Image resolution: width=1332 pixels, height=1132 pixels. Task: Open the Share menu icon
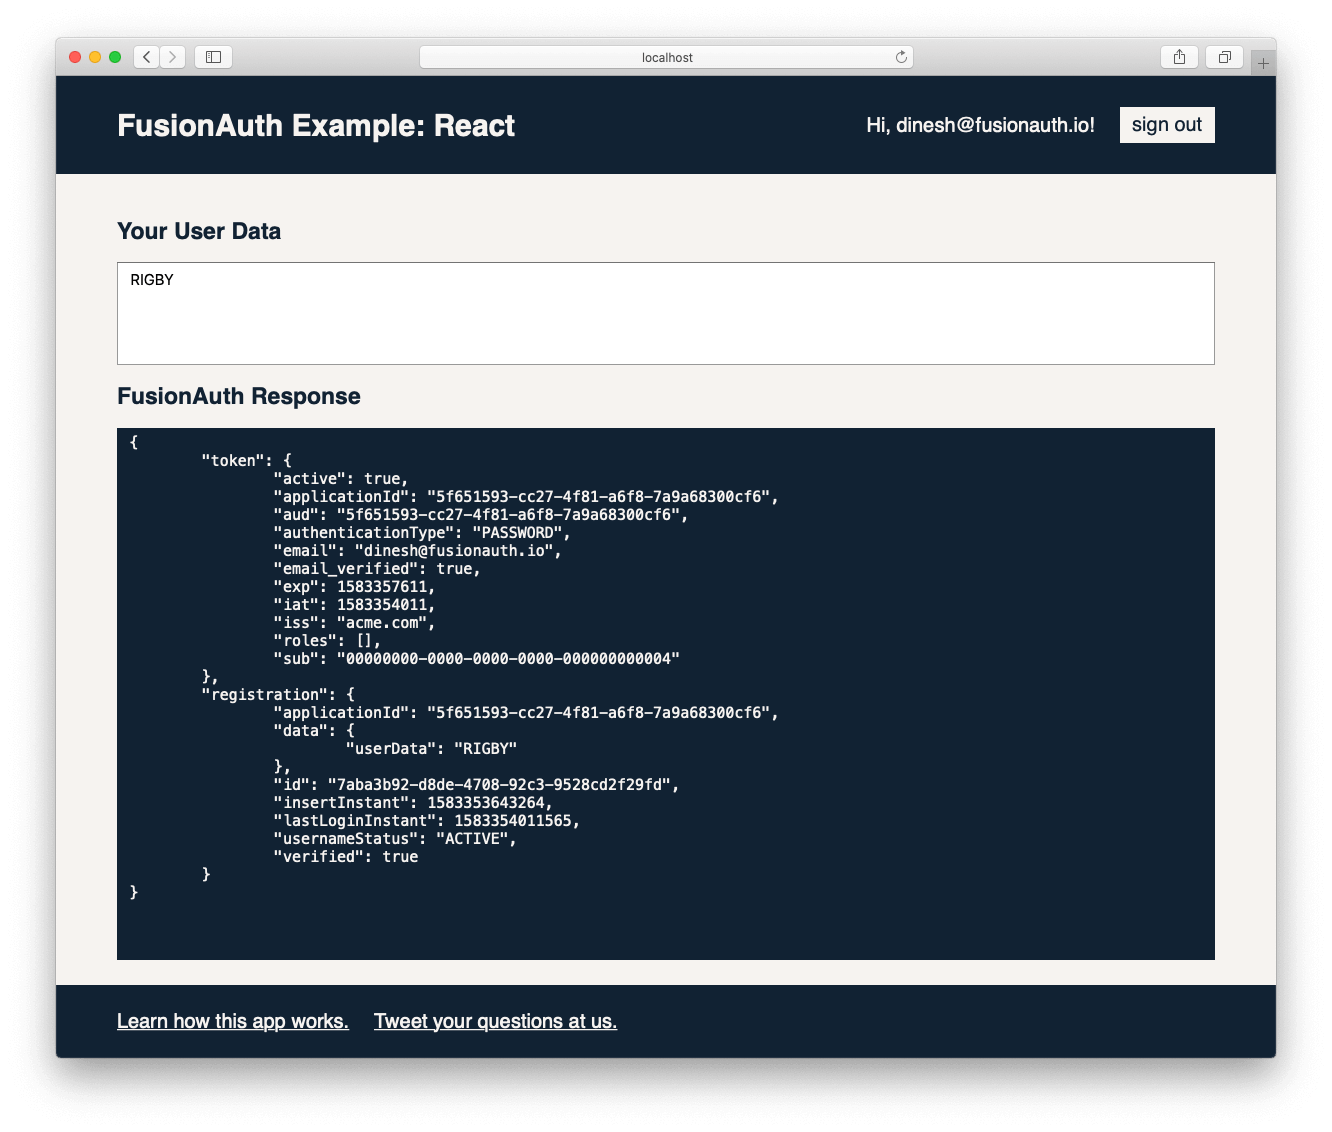coord(1179,57)
